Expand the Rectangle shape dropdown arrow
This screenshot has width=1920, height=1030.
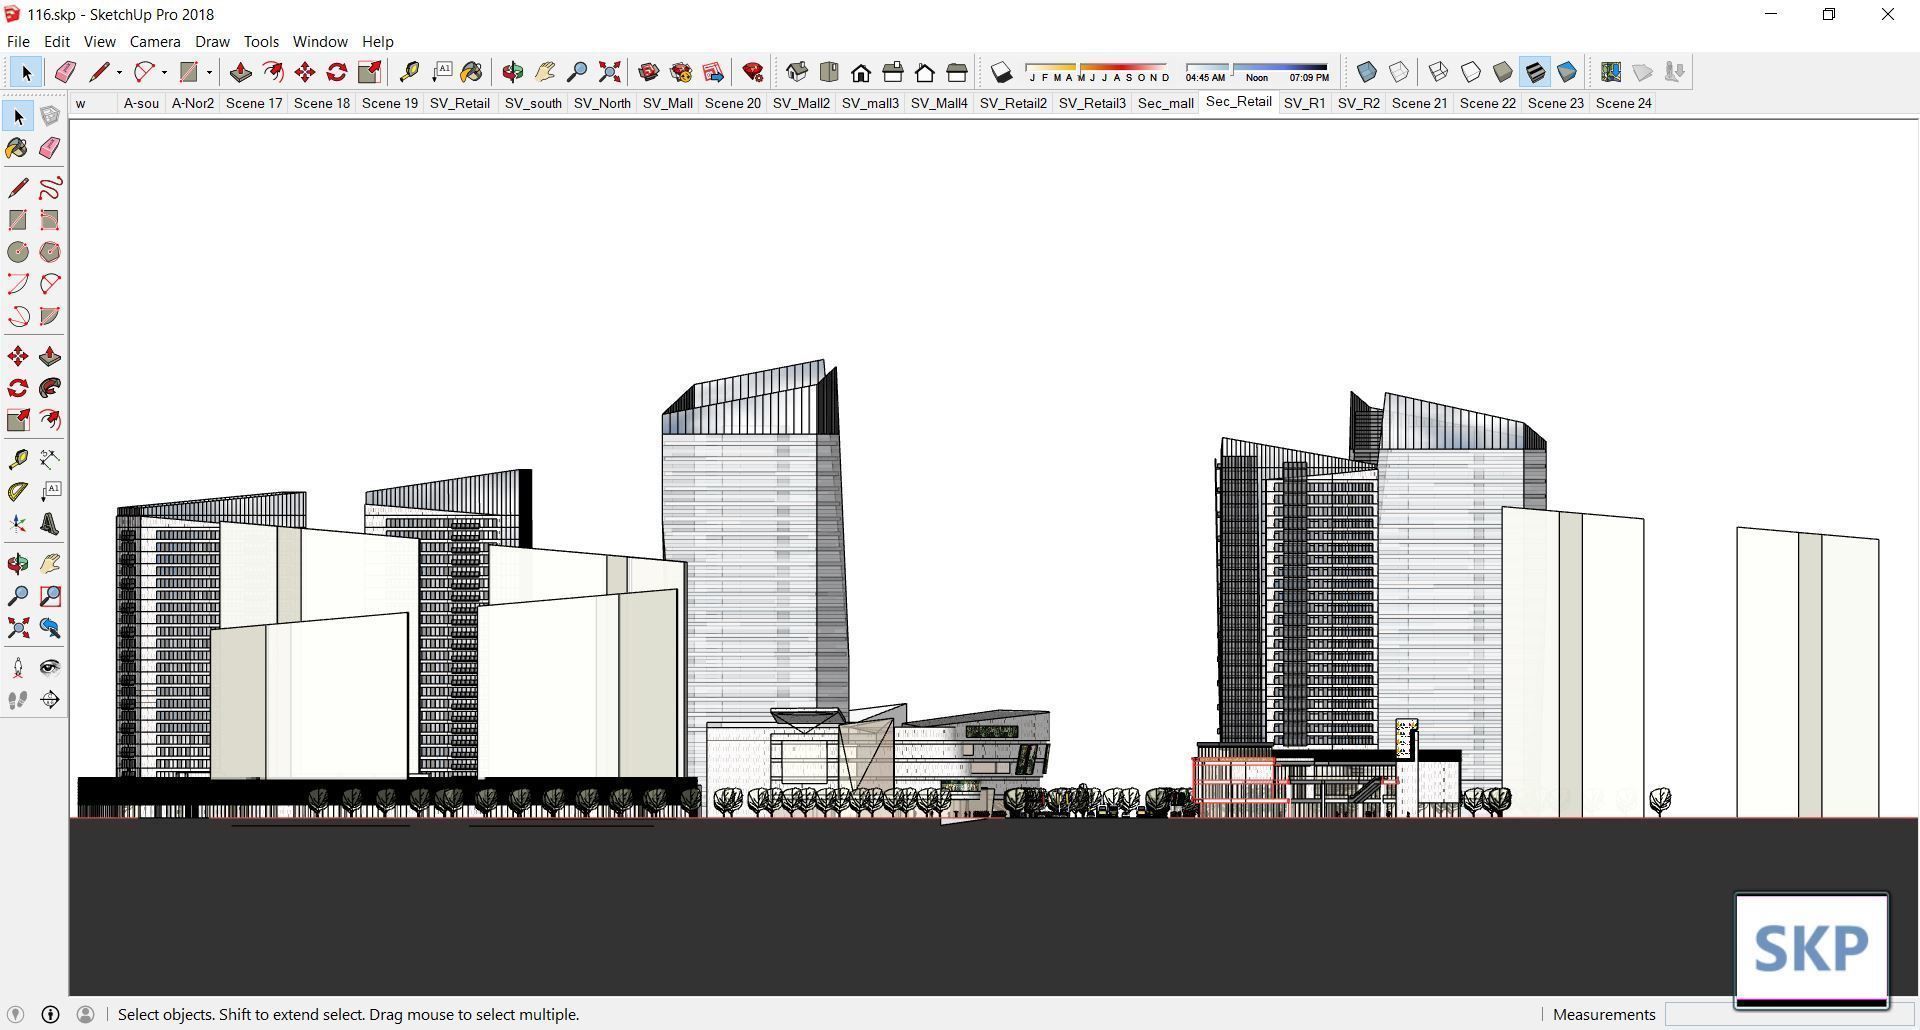[x=209, y=72]
